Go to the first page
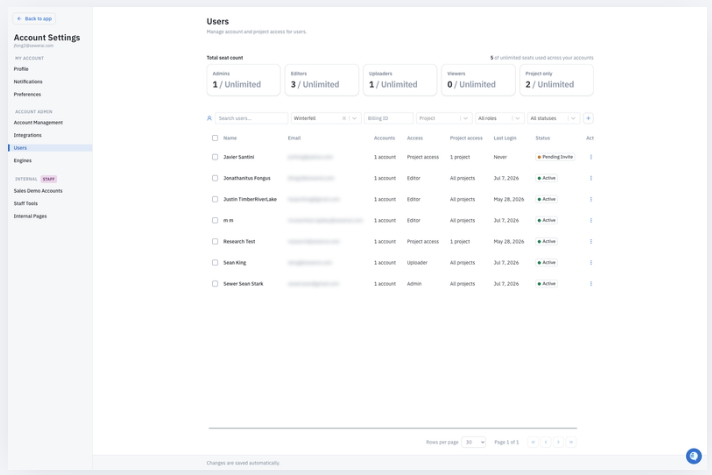The height and width of the screenshot is (475, 712). pyautogui.click(x=533, y=442)
